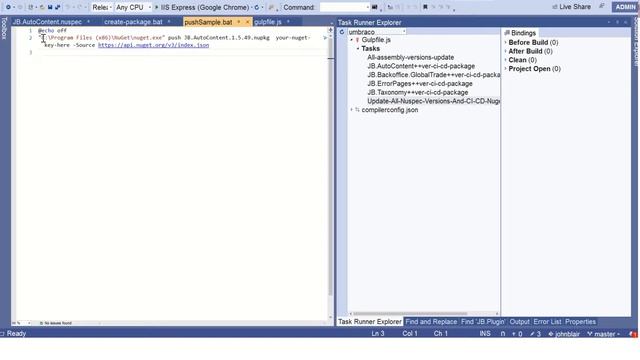The height and width of the screenshot is (360, 640).
Task: Open IIS Express target dropdown arrow
Action: [x=251, y=7]
